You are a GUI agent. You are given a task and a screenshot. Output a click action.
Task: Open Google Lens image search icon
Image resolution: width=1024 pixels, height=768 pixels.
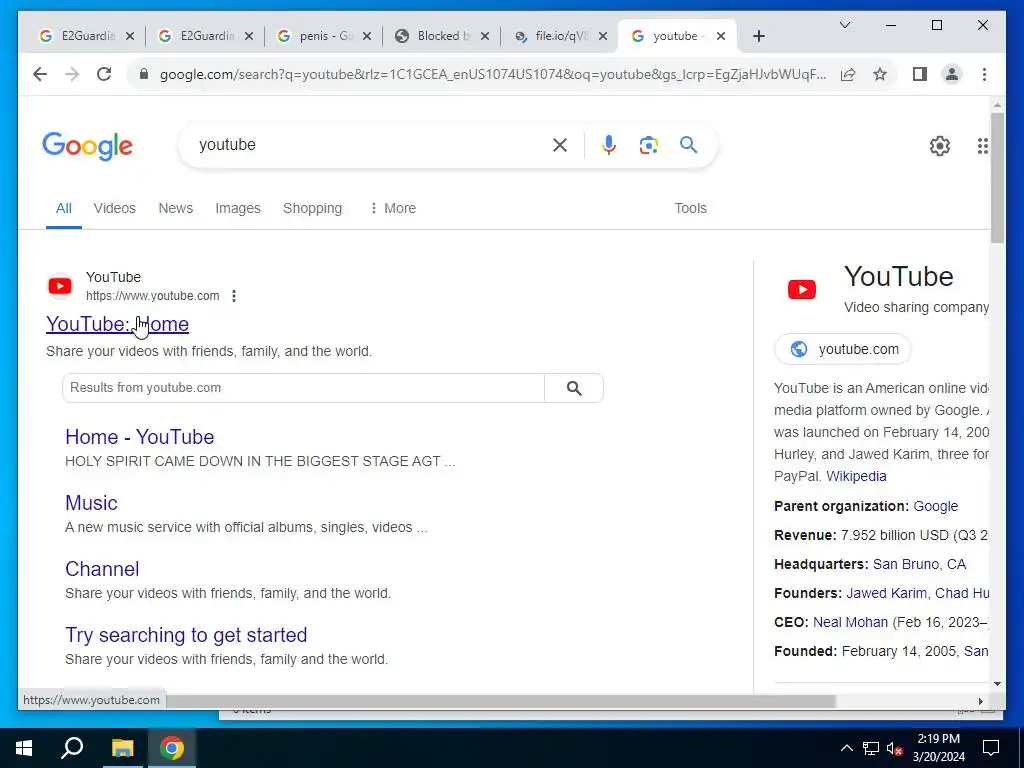coord(648,145)
